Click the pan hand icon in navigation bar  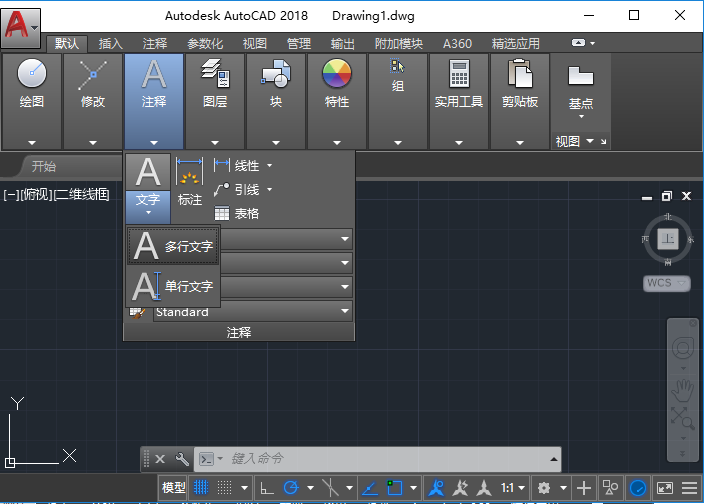point(682,390)
